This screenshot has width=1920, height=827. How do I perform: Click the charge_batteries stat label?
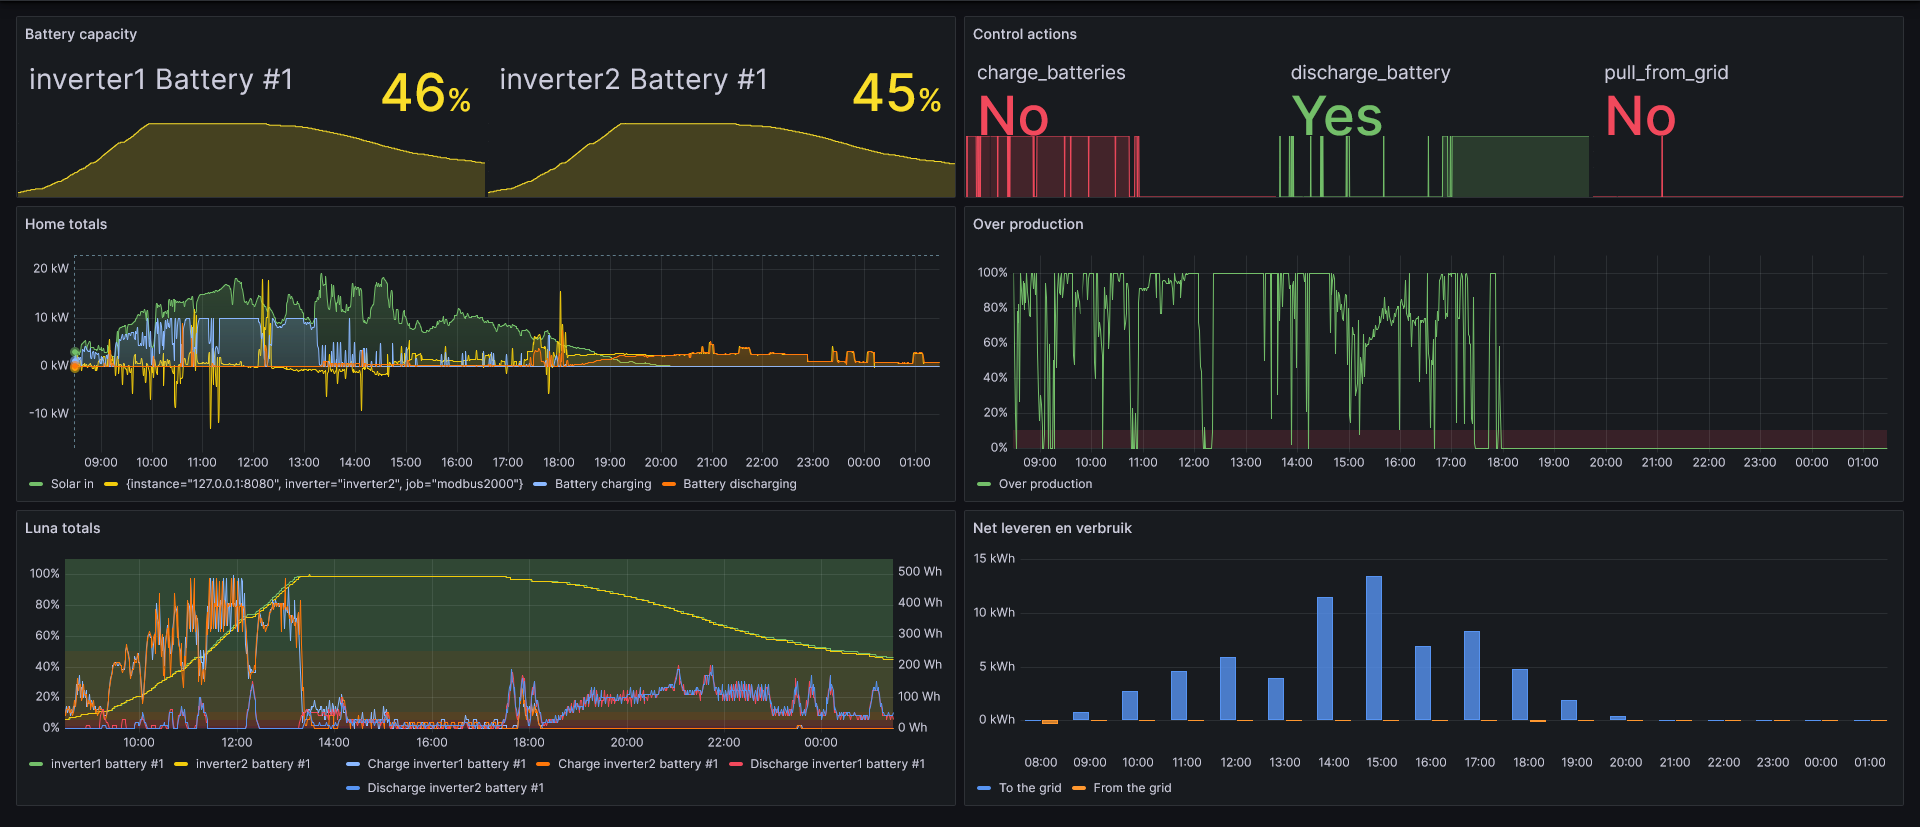coord(1051,73)
